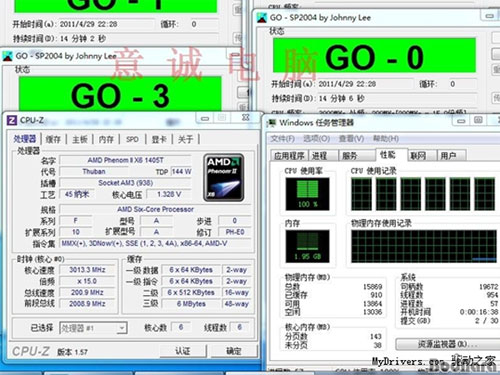Click the 认证 button in CPU-Z
The width and height of the screenshot is (500, 375).
(x=183, y=351)
